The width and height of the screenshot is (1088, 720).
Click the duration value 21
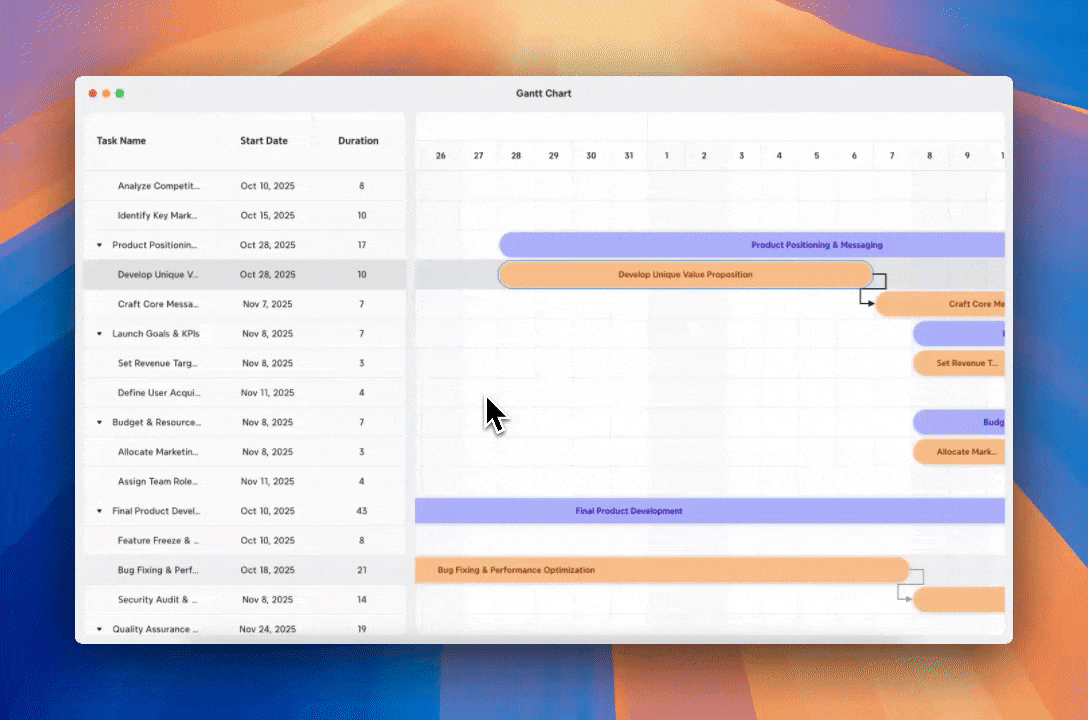[362, 570]
